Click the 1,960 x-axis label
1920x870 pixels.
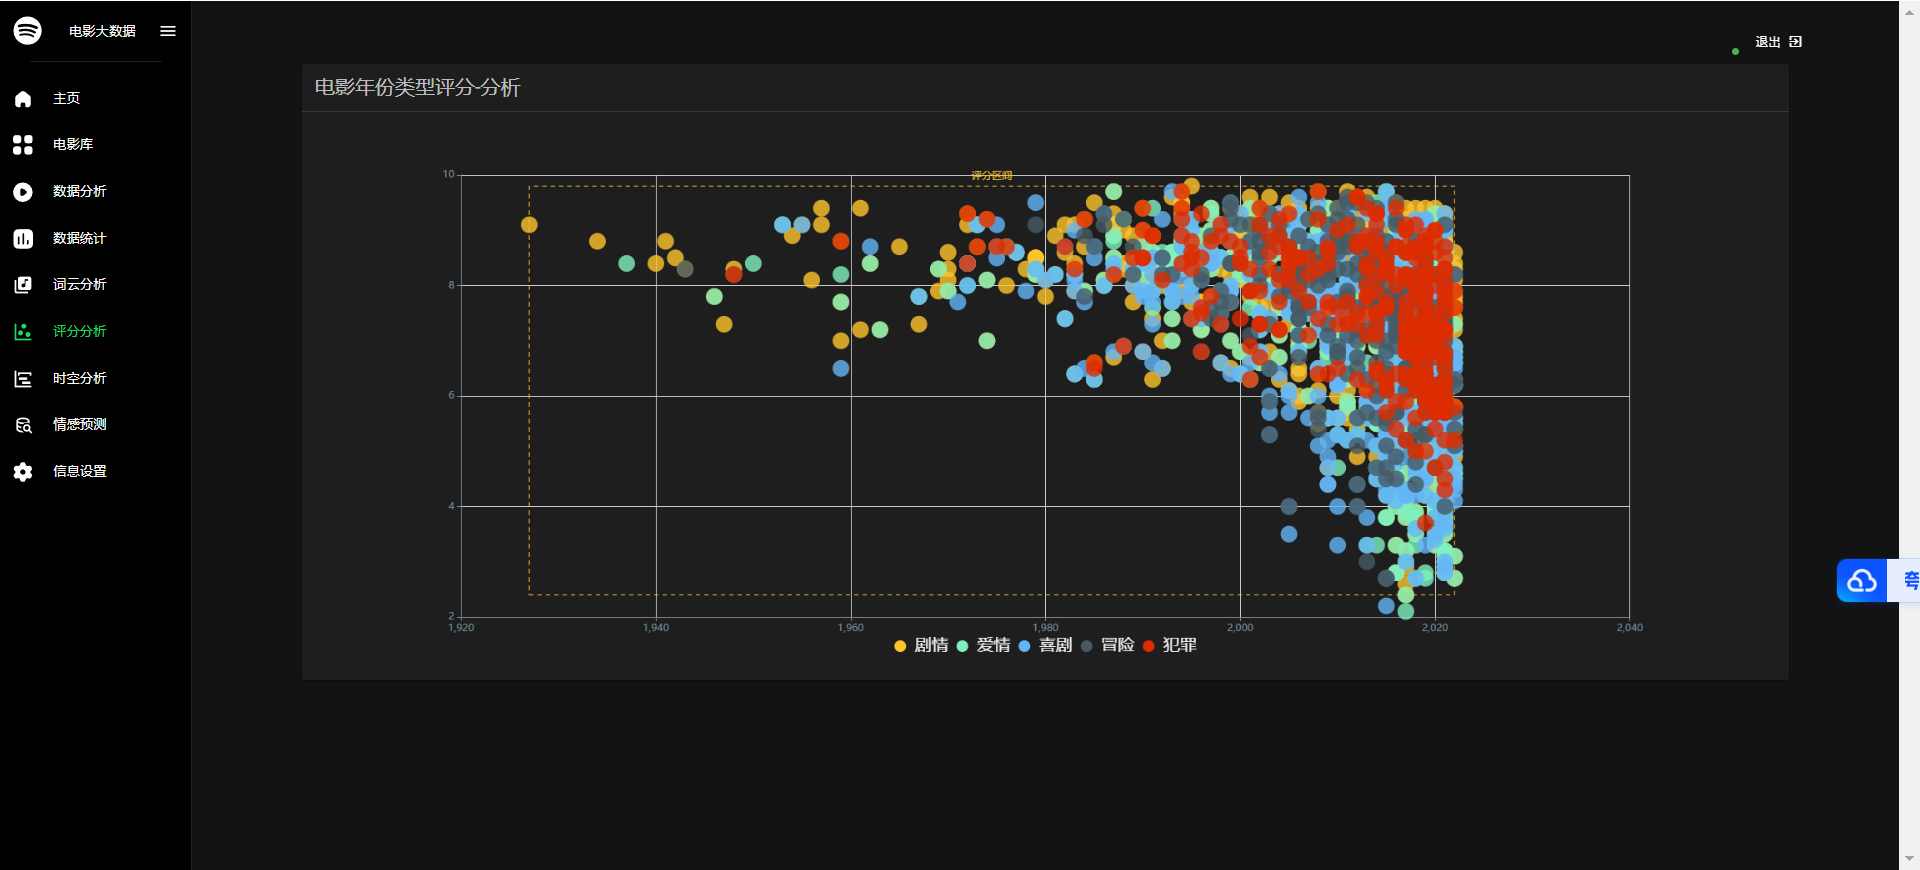pyautogui.click(x=851, y=628)
